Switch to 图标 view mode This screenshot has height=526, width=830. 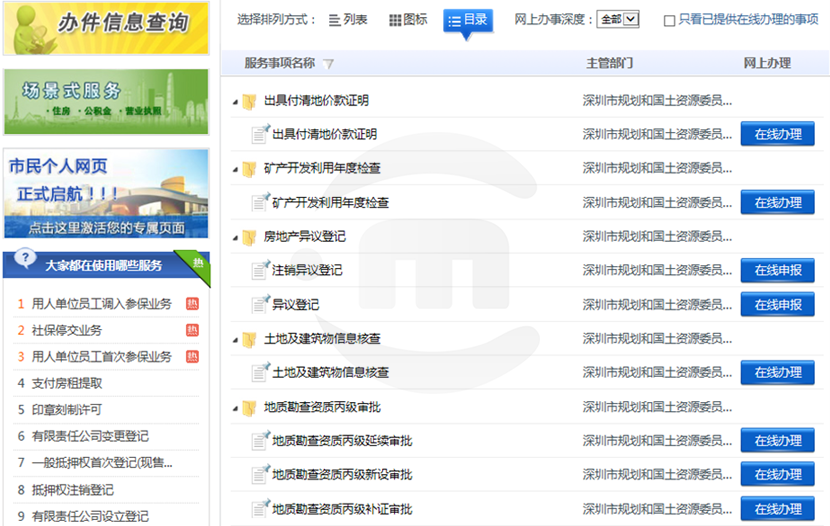pyautogui.click(x=408, y=20)
